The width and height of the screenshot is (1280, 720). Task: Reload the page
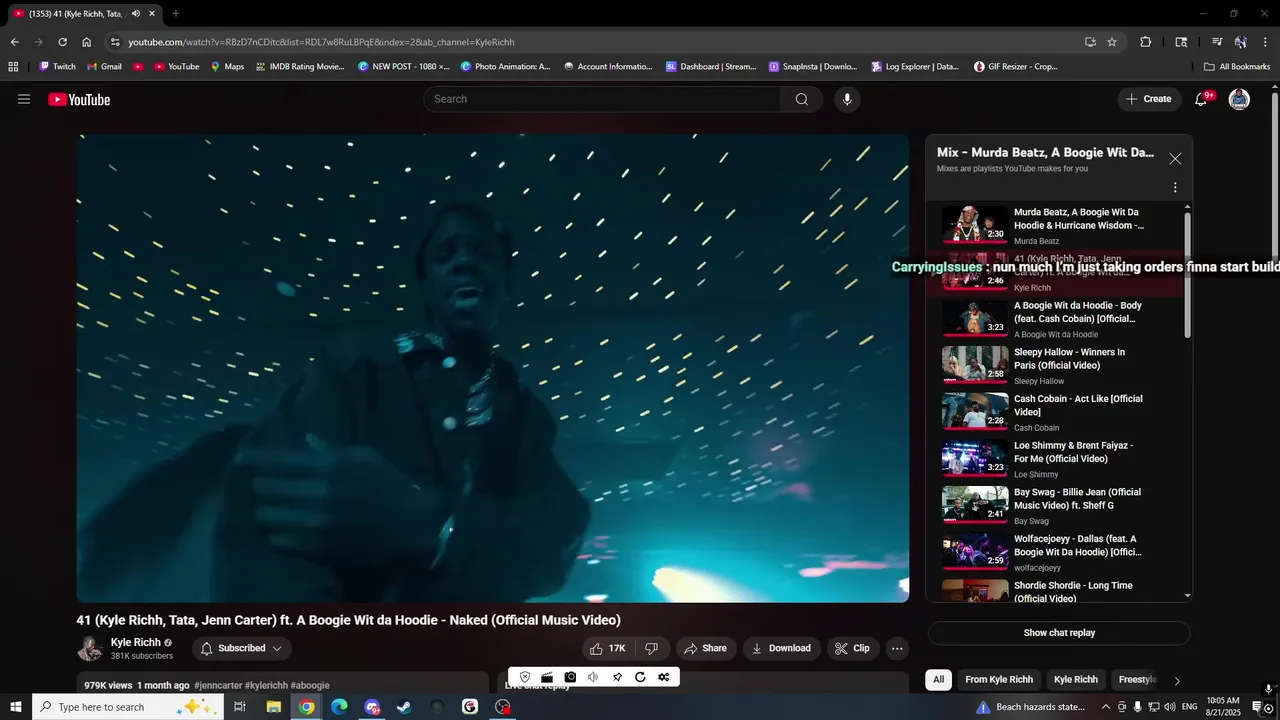click(62, 42)
